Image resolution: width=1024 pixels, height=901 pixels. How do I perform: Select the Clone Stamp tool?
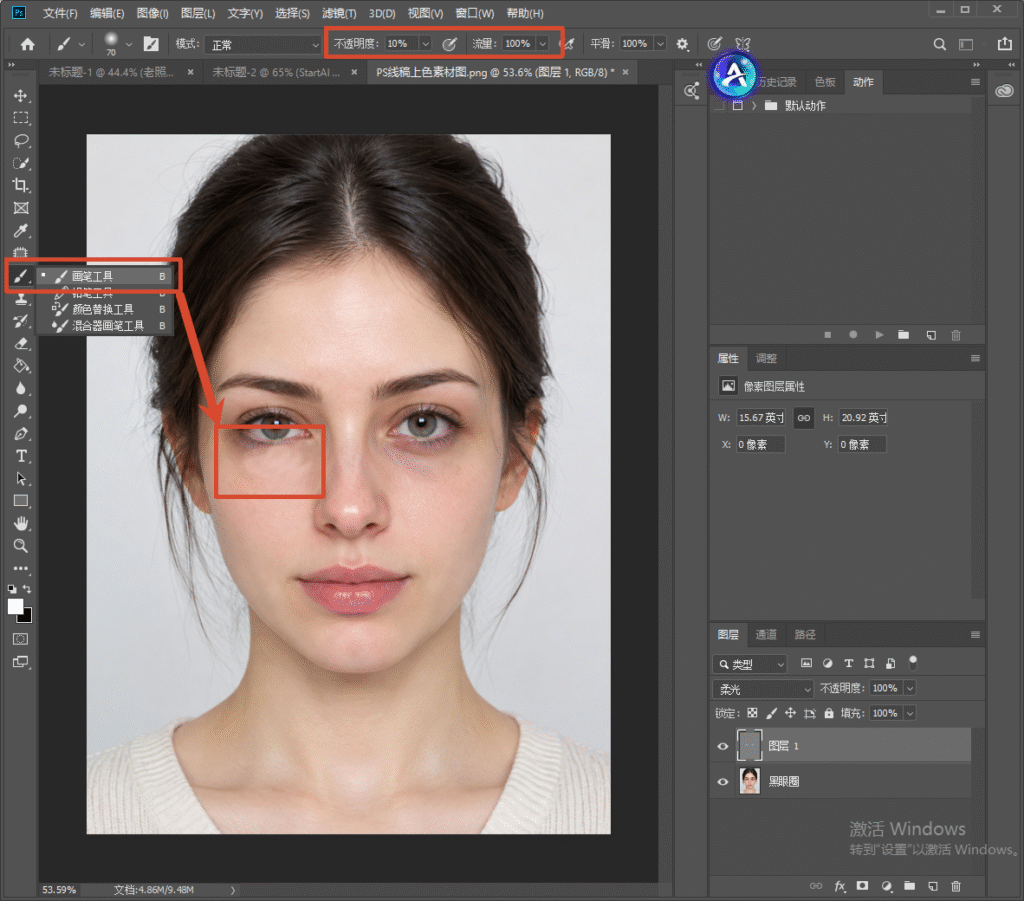(21, 300)
